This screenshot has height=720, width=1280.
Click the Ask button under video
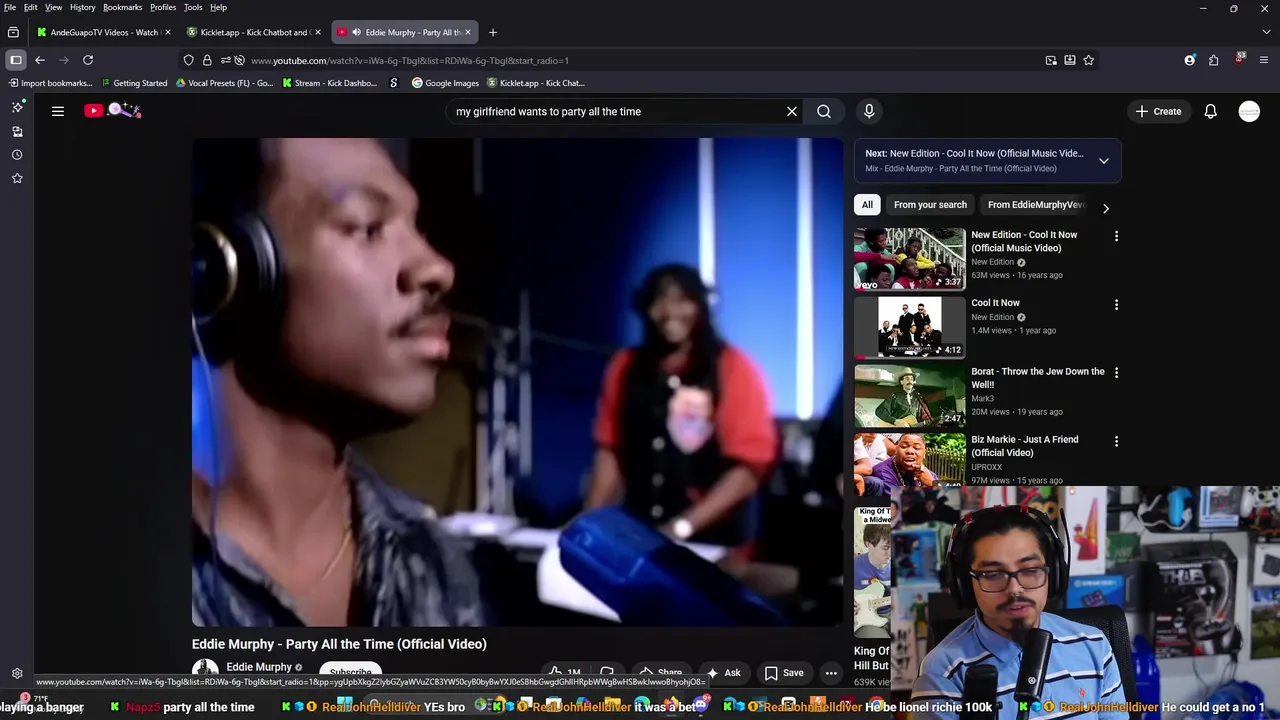(x=723, y=673)
